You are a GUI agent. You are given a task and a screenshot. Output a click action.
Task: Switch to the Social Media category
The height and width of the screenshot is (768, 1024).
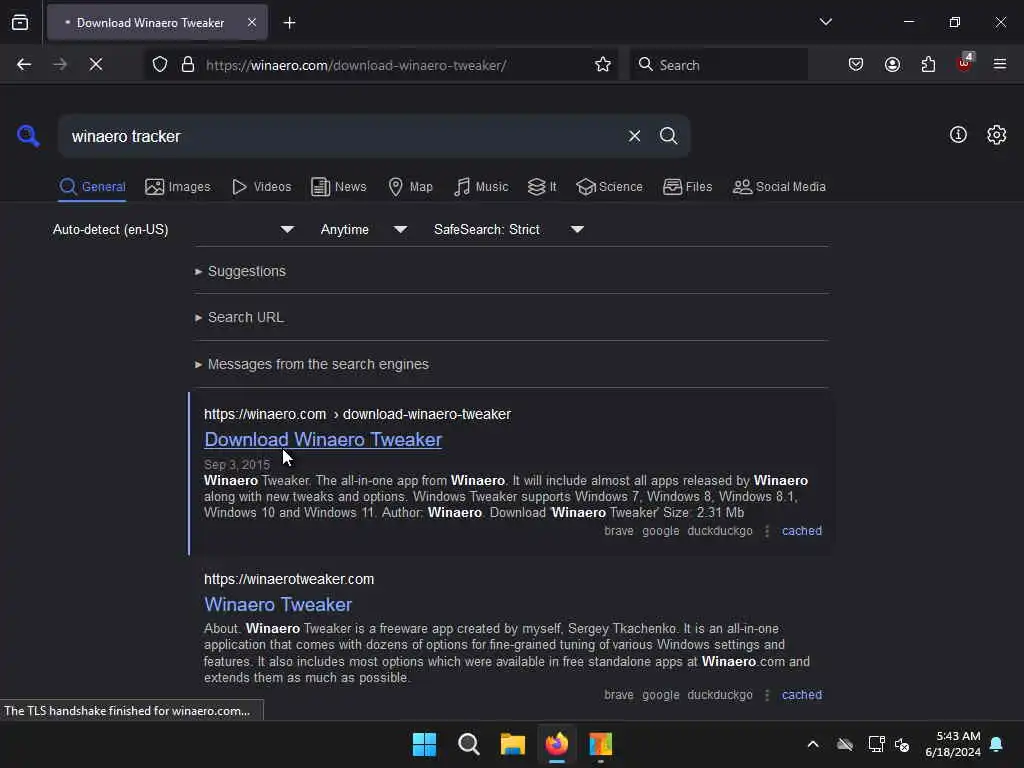pos(779,187)
